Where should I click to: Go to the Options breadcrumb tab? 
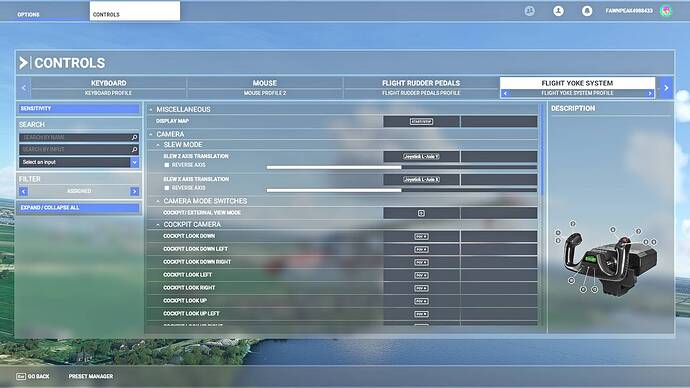28,15
